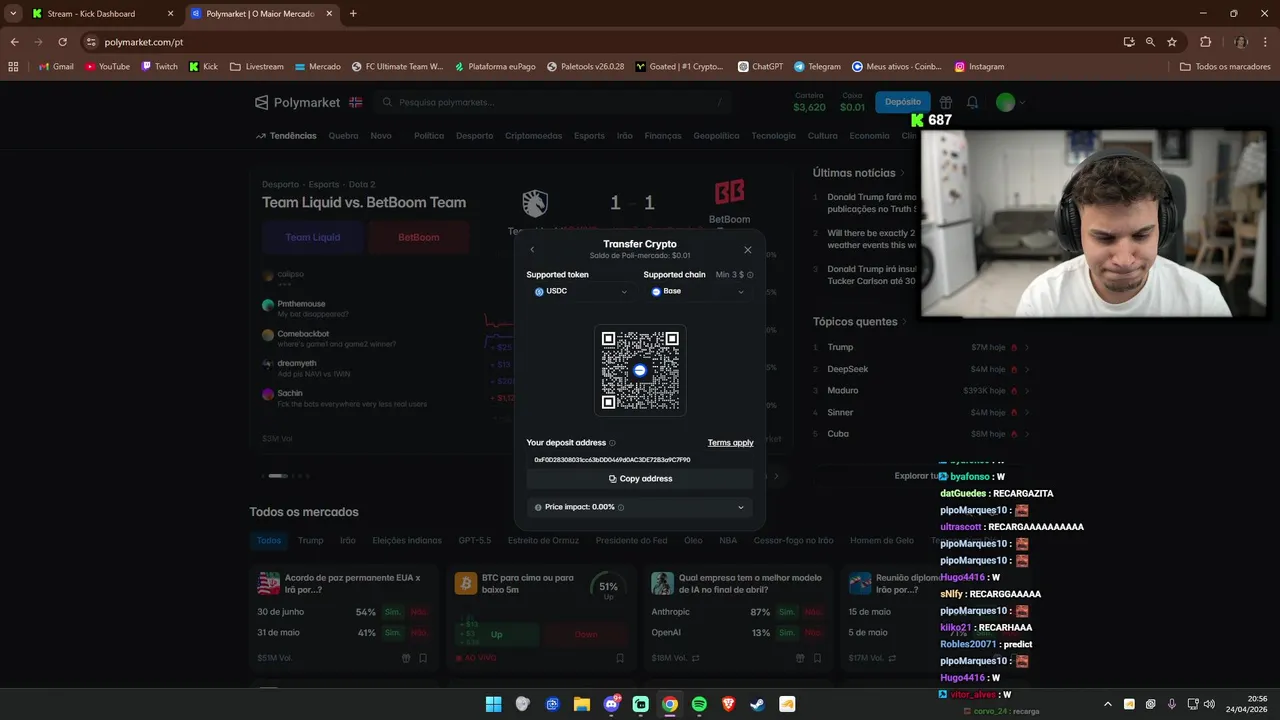Open the Windows Start menu
Image resolution: width=1280 pixels, height=720 pixels.
(x=493, y=704)
